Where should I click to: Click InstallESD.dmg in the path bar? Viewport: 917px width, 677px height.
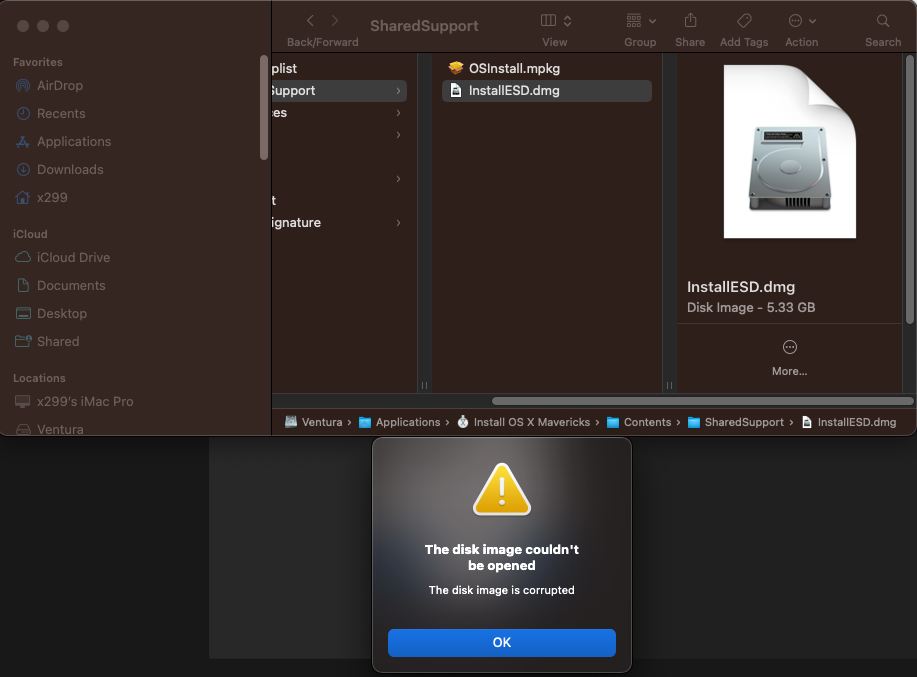(x=849, y=422)
